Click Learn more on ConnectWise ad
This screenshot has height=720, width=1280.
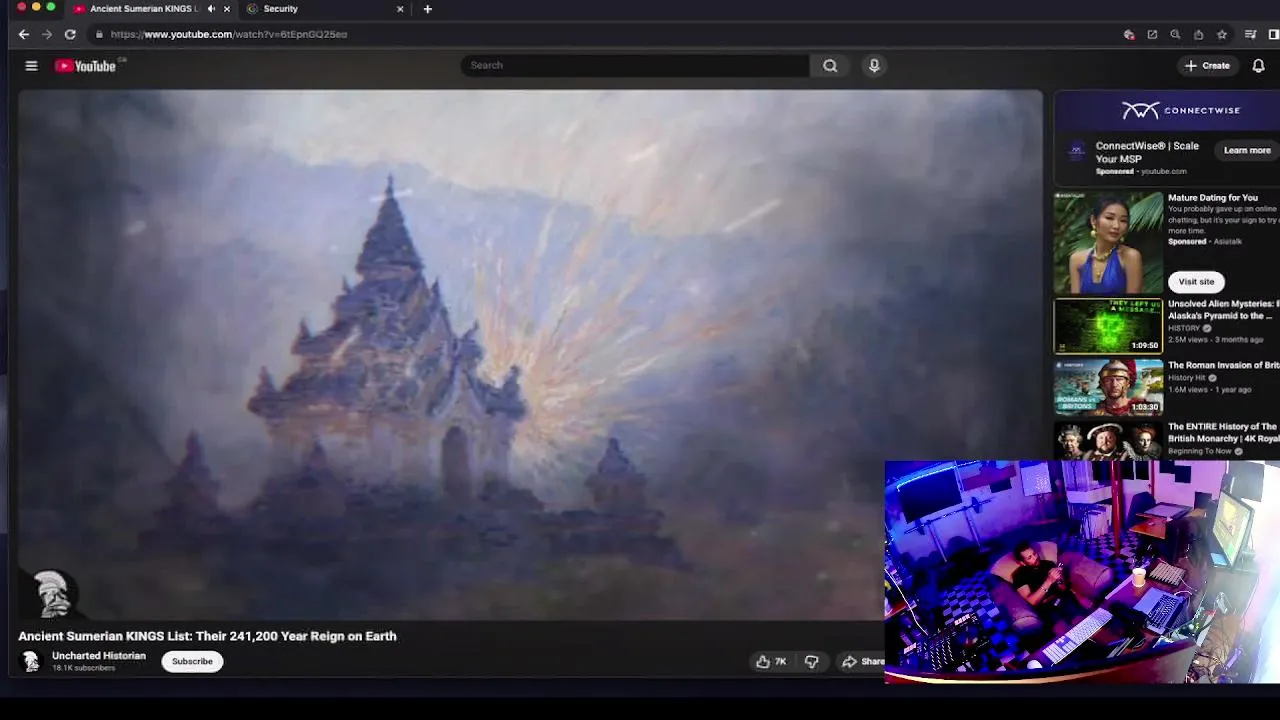[x=1247, y=150]
